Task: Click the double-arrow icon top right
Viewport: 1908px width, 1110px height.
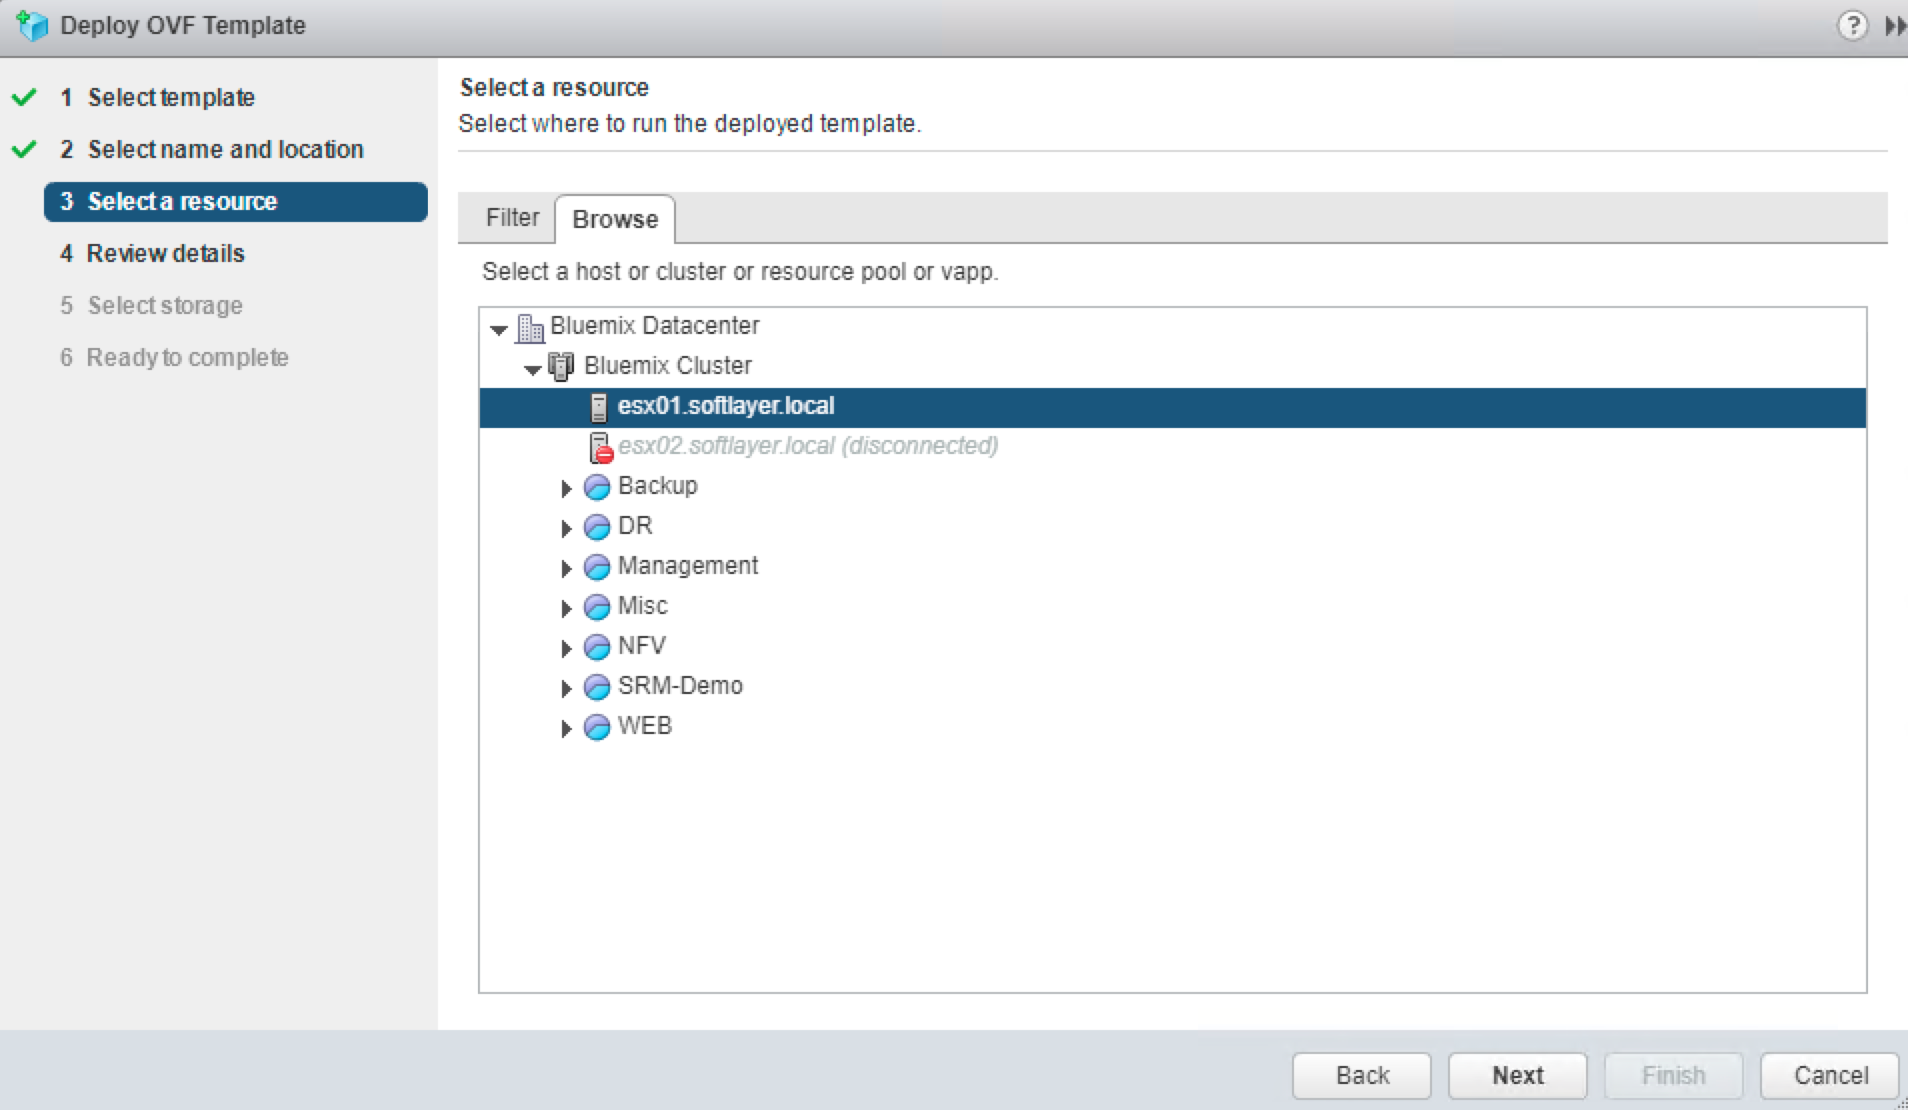Action: pos(1895,26)
